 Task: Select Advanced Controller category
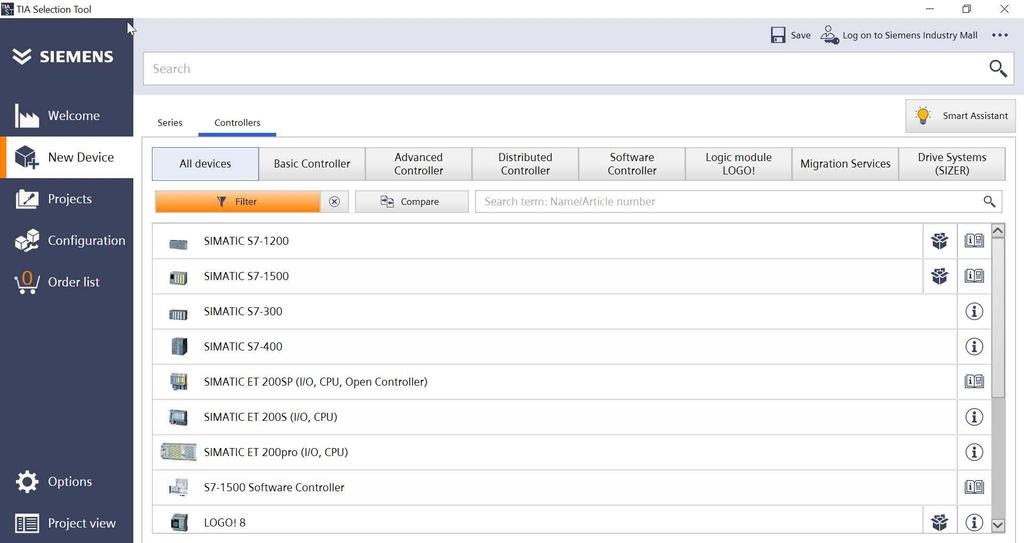tap(419, 164)
